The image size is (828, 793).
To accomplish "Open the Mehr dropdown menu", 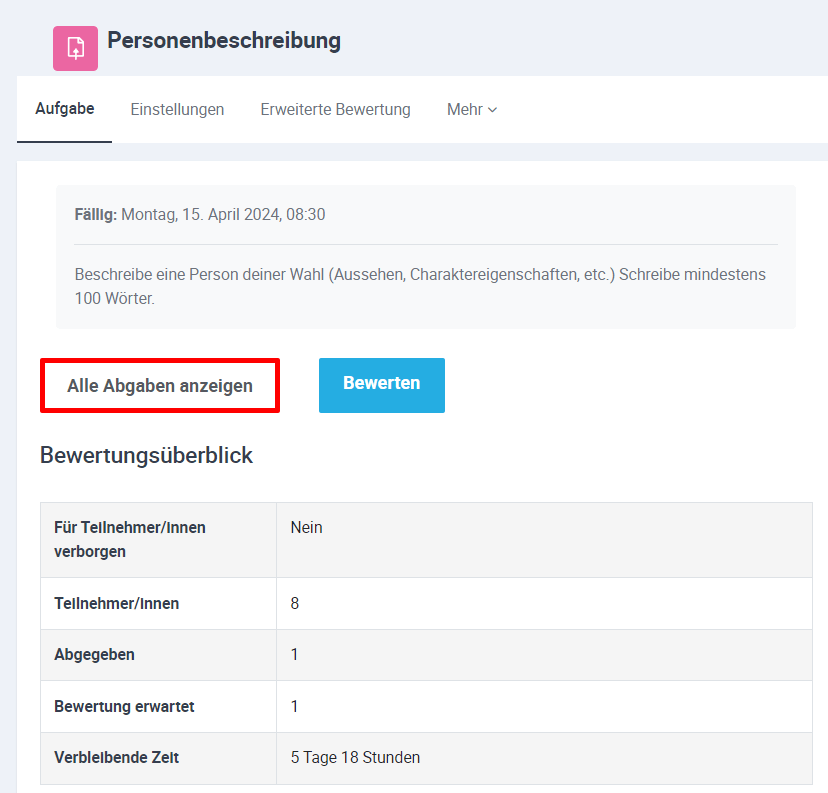I will point(465,109).
